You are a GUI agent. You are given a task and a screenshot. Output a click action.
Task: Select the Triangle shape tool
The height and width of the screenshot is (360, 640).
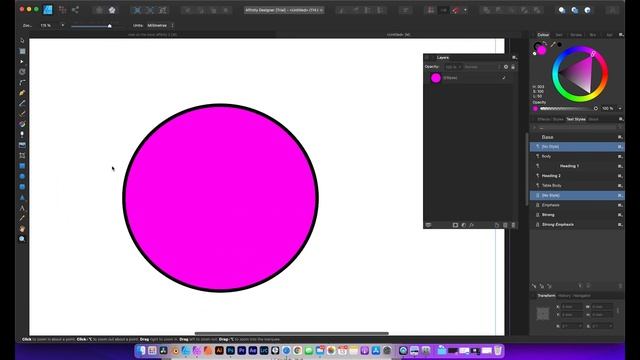click(22, 197)
